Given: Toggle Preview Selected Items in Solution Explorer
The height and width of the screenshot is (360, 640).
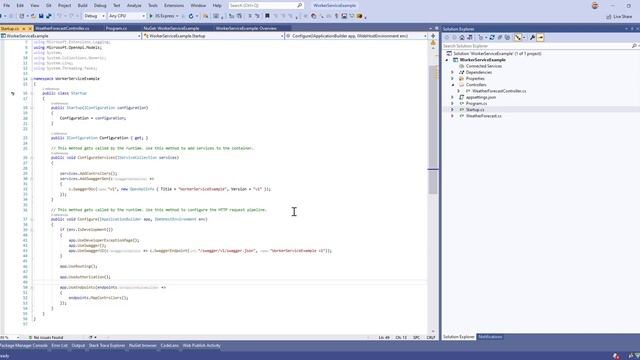Looking at the screenshot, I should point(540,38).
